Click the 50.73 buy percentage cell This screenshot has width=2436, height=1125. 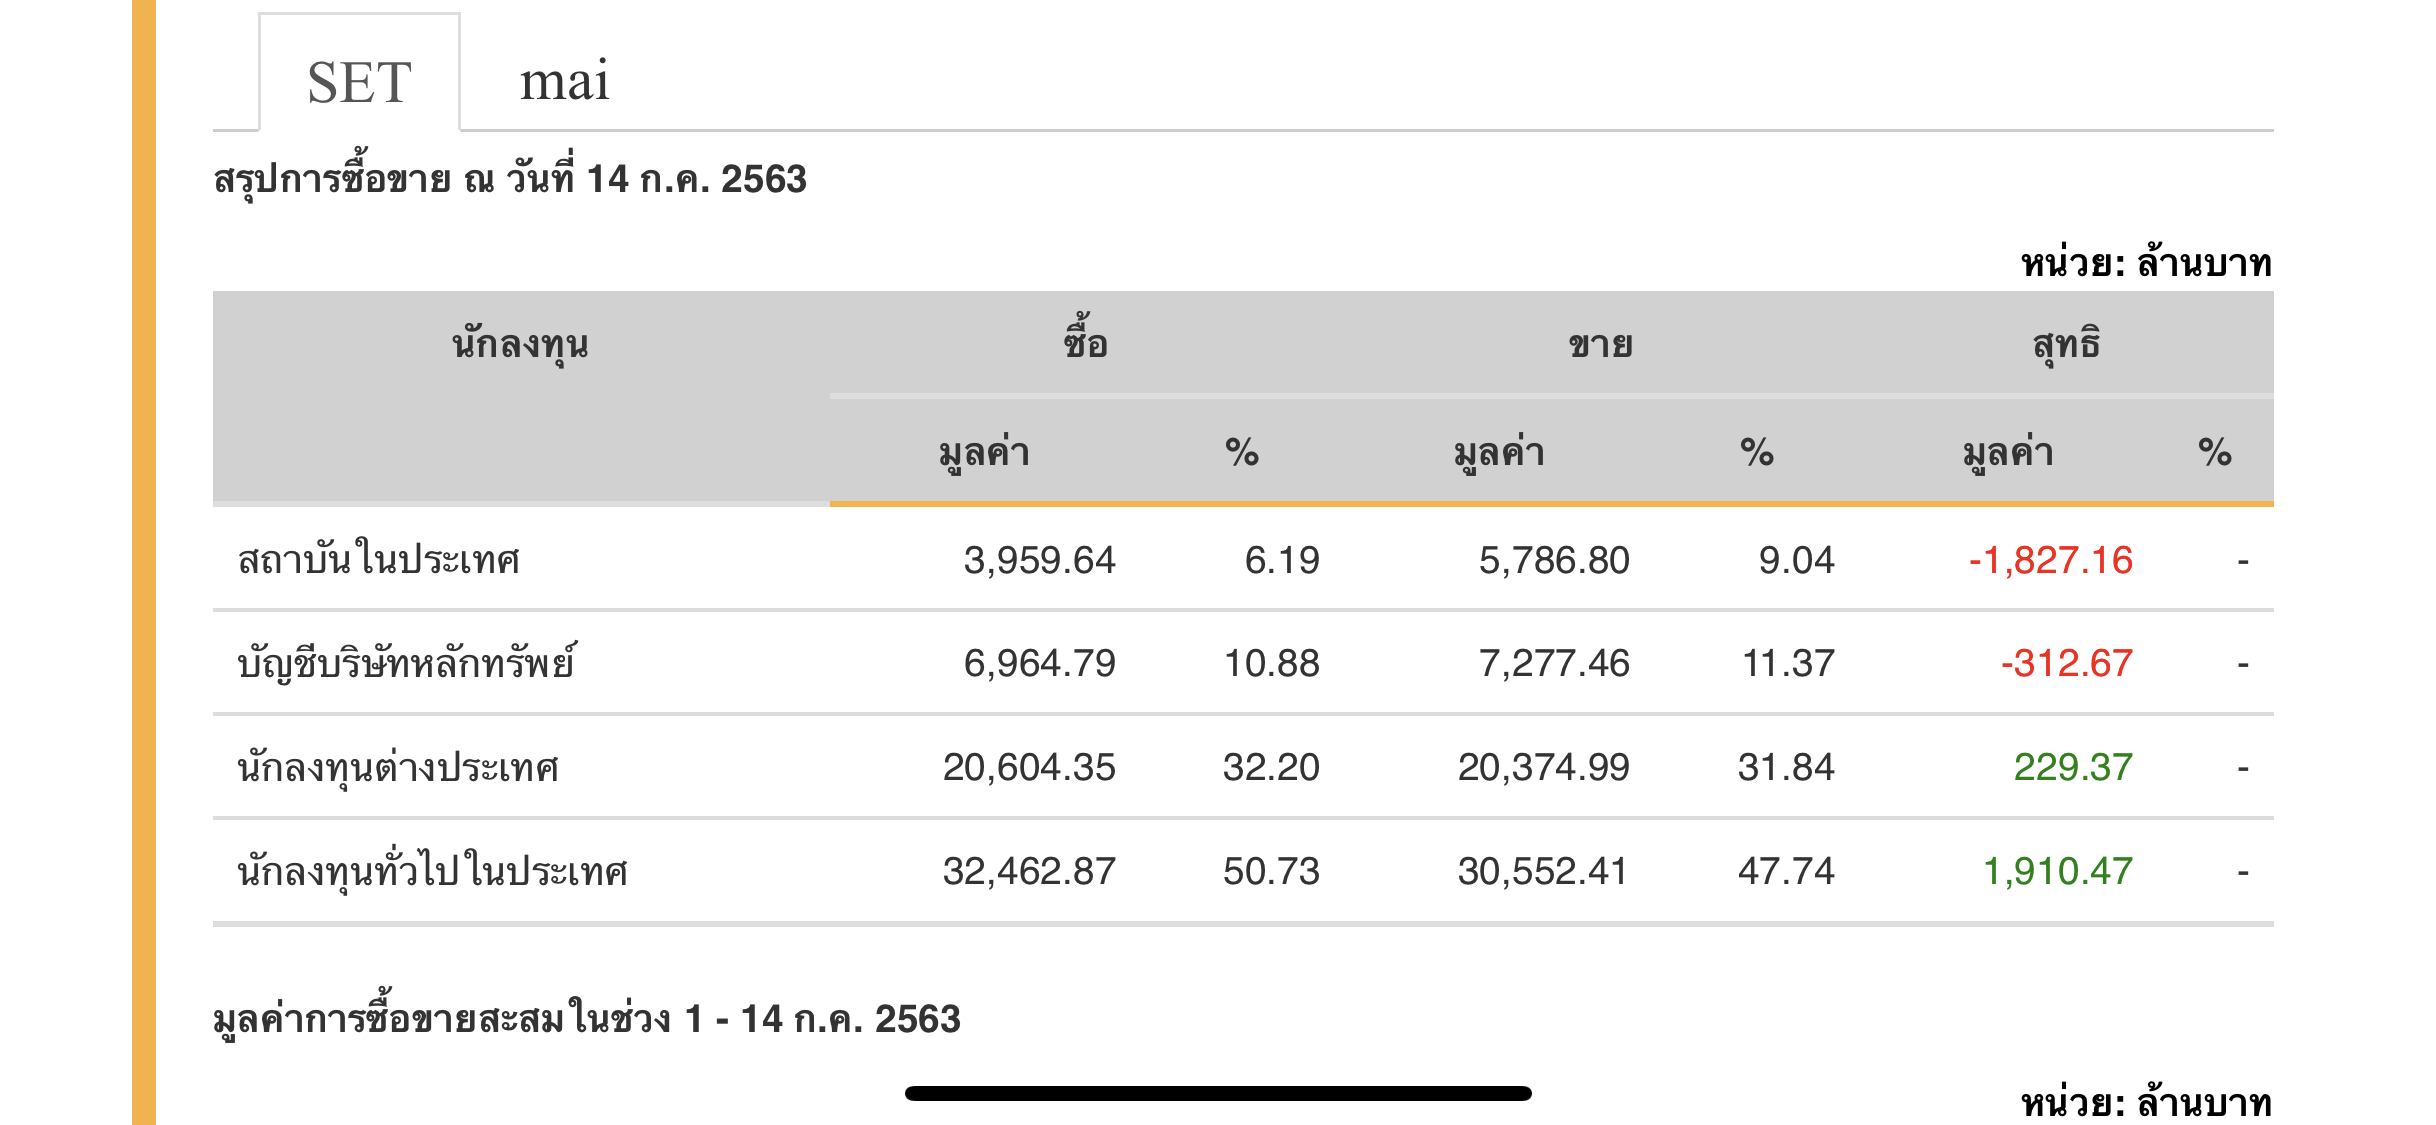click(x=1271, y=872)
